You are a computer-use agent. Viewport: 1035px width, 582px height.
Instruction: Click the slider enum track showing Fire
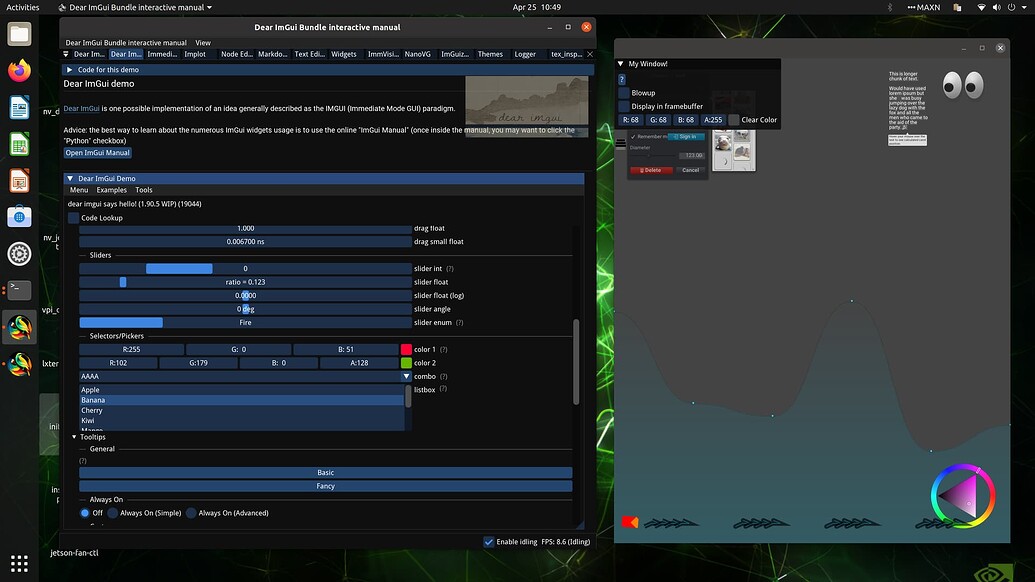pyautogui.click(x=246, y=323)
